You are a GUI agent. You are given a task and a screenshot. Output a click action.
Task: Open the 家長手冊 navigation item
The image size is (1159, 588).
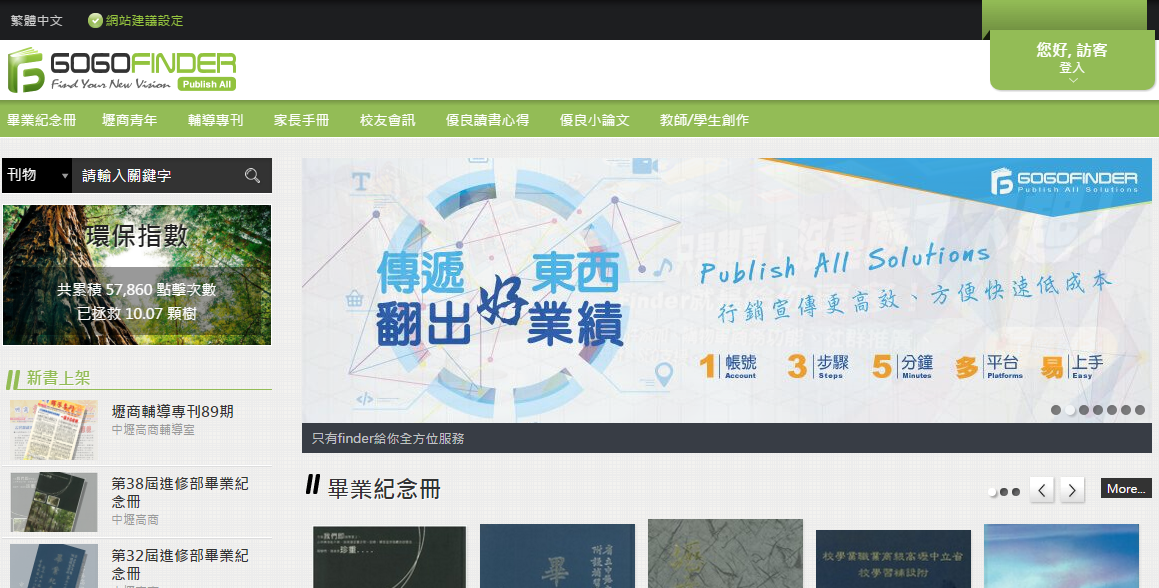(x=301, y=120)
